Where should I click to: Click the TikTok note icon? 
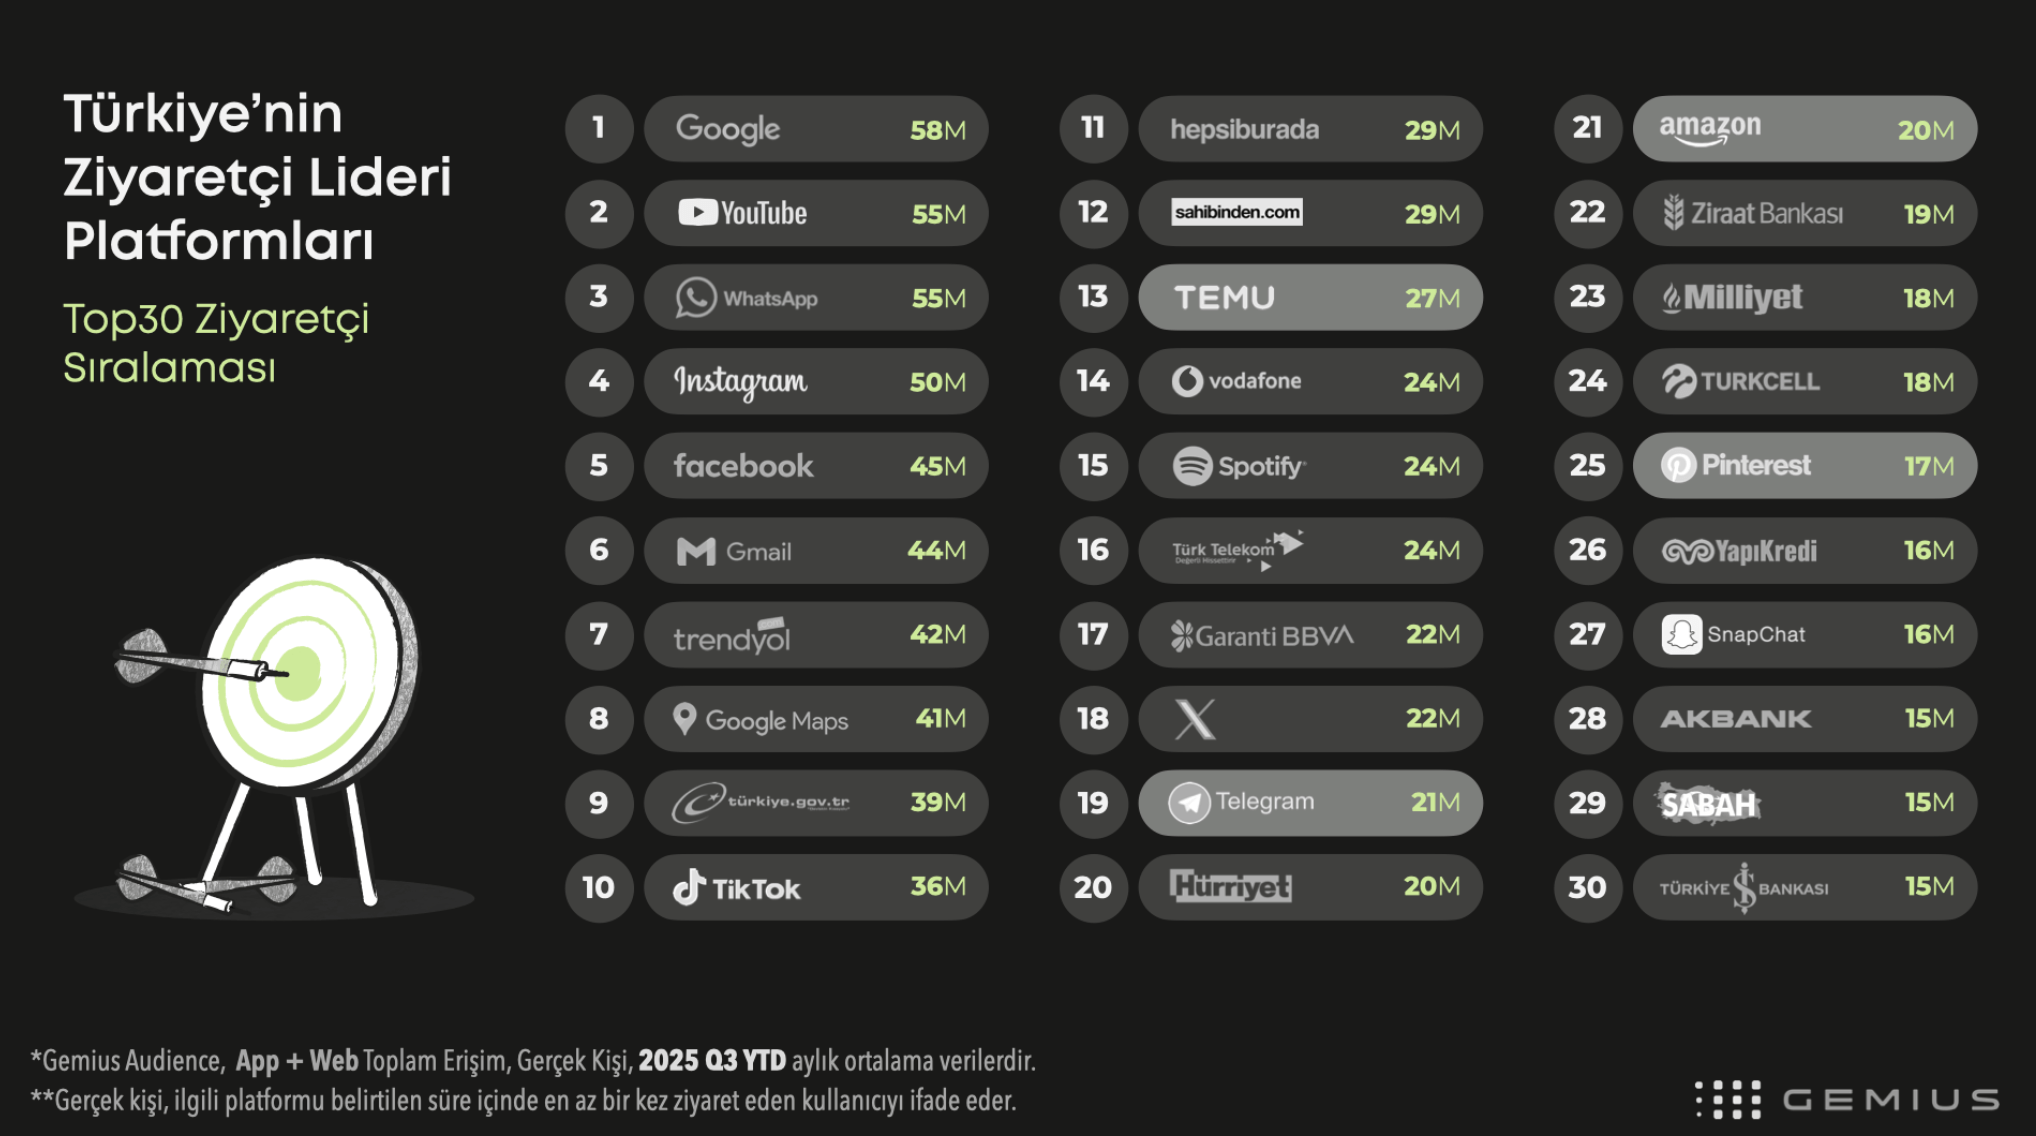[x=689, y=887]
